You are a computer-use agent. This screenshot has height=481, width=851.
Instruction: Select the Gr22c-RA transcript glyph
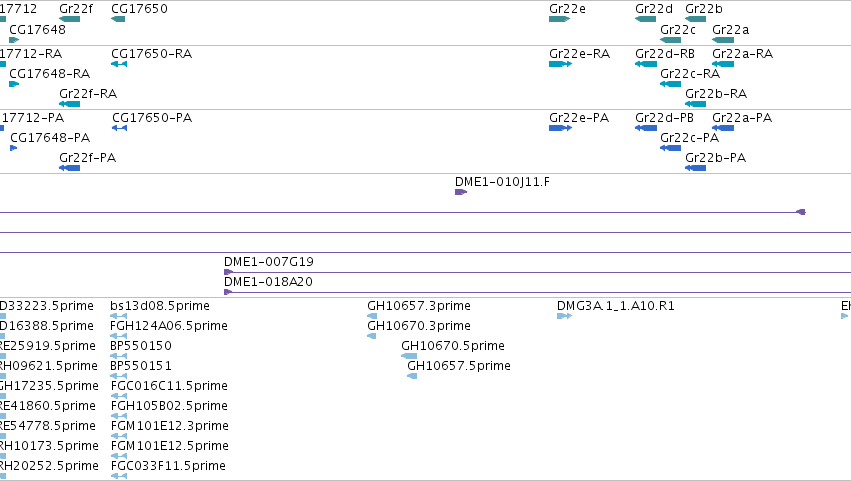pos(670,84)
